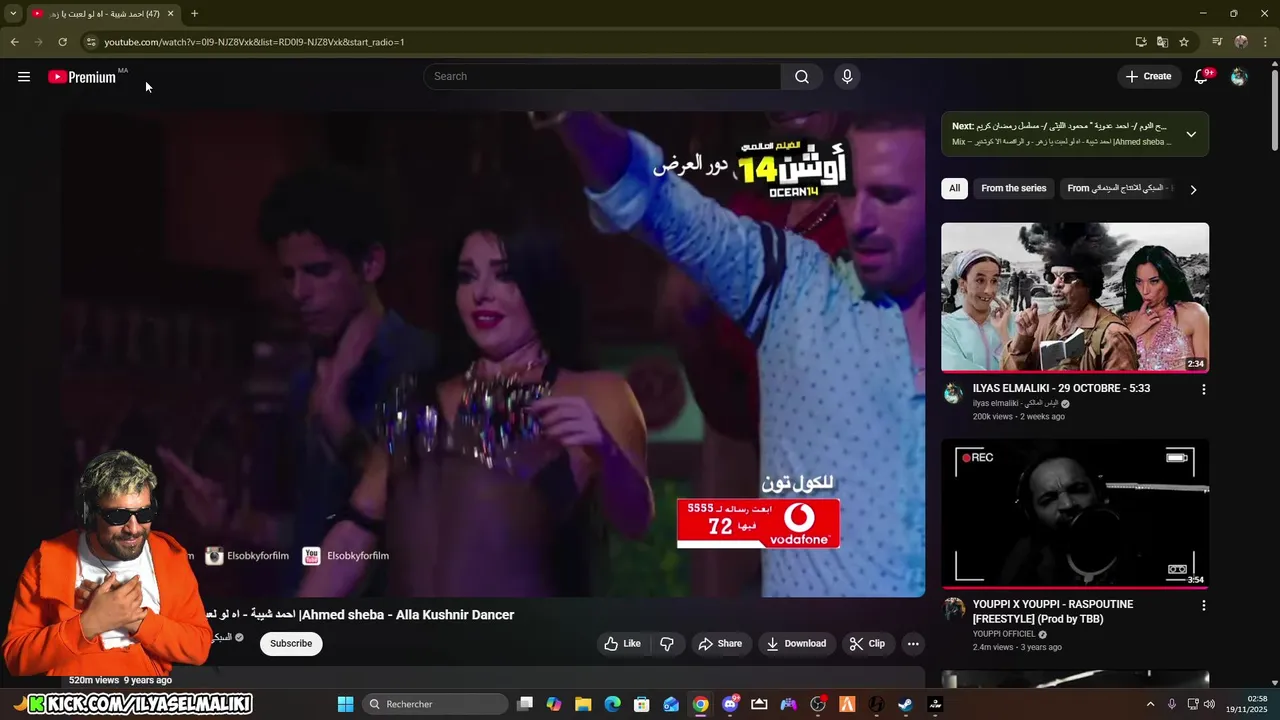Viewport: 1280px width, 720px height.
Task: Open options for ILYAS ELMALIKI video
Action: click(1203, 389)
